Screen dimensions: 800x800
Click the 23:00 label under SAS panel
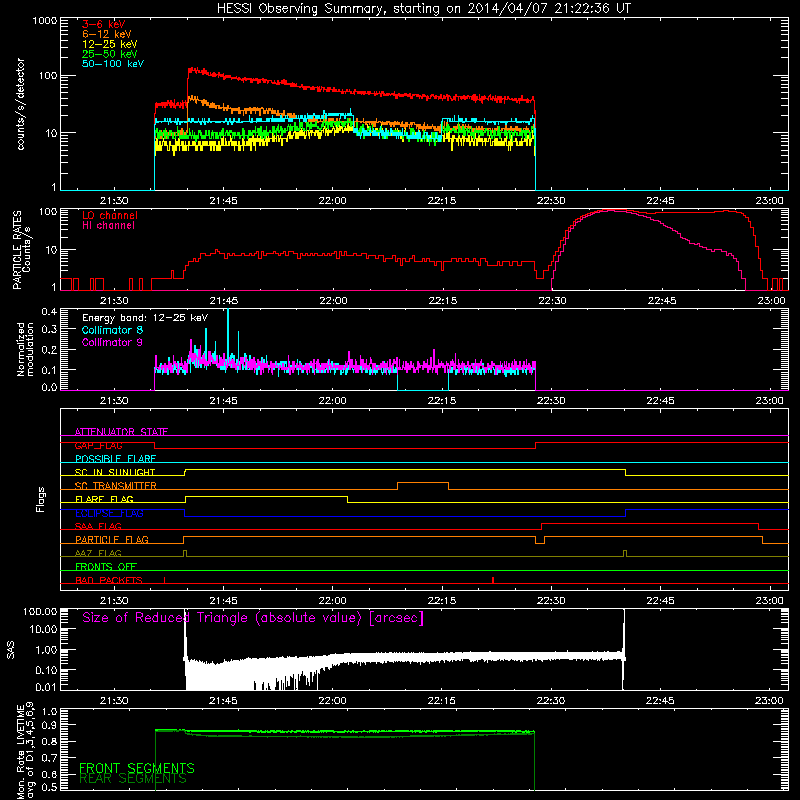click(769, 701)
